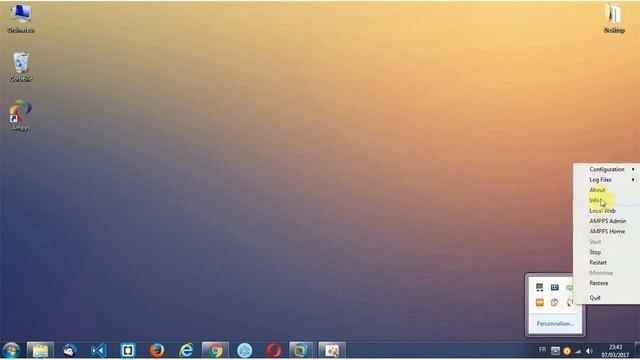
Task: Open the light blue round app on taskbar
Action: click(244, 350)
